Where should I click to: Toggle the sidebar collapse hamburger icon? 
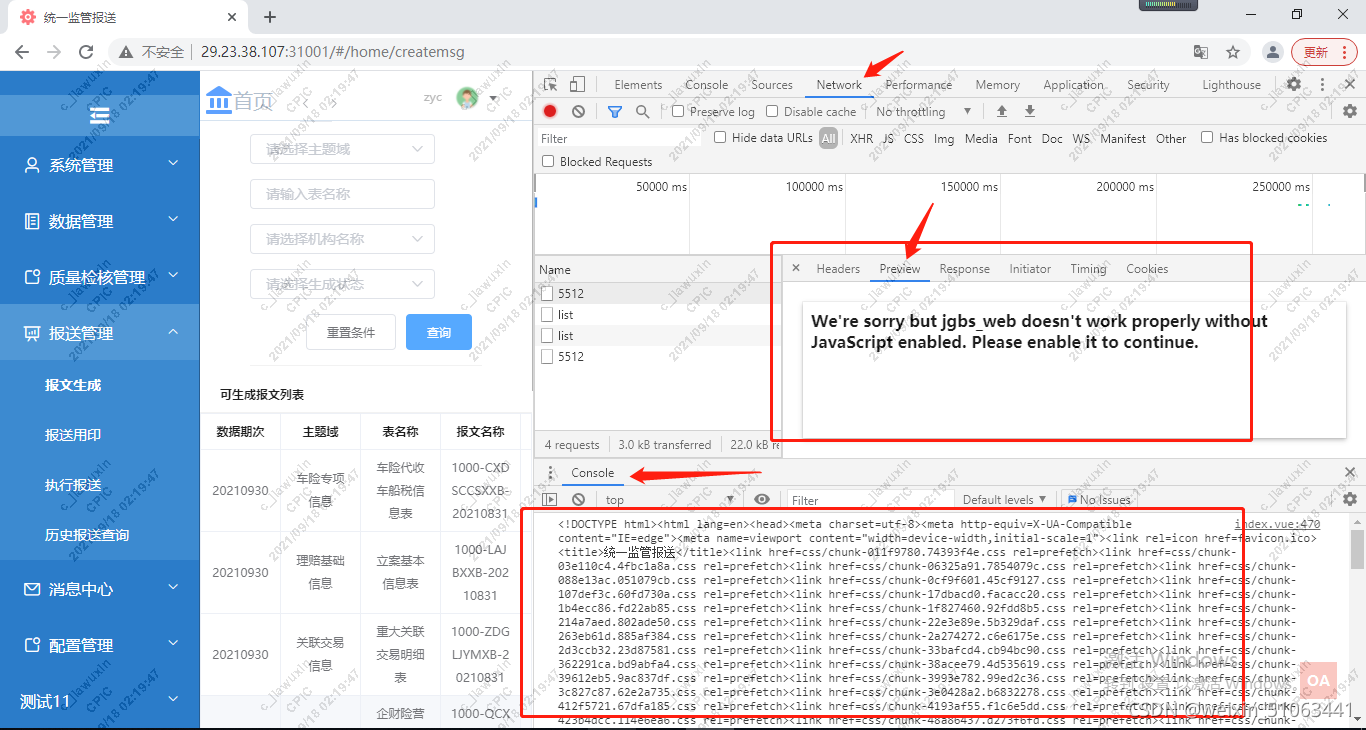tap(99, 116)
